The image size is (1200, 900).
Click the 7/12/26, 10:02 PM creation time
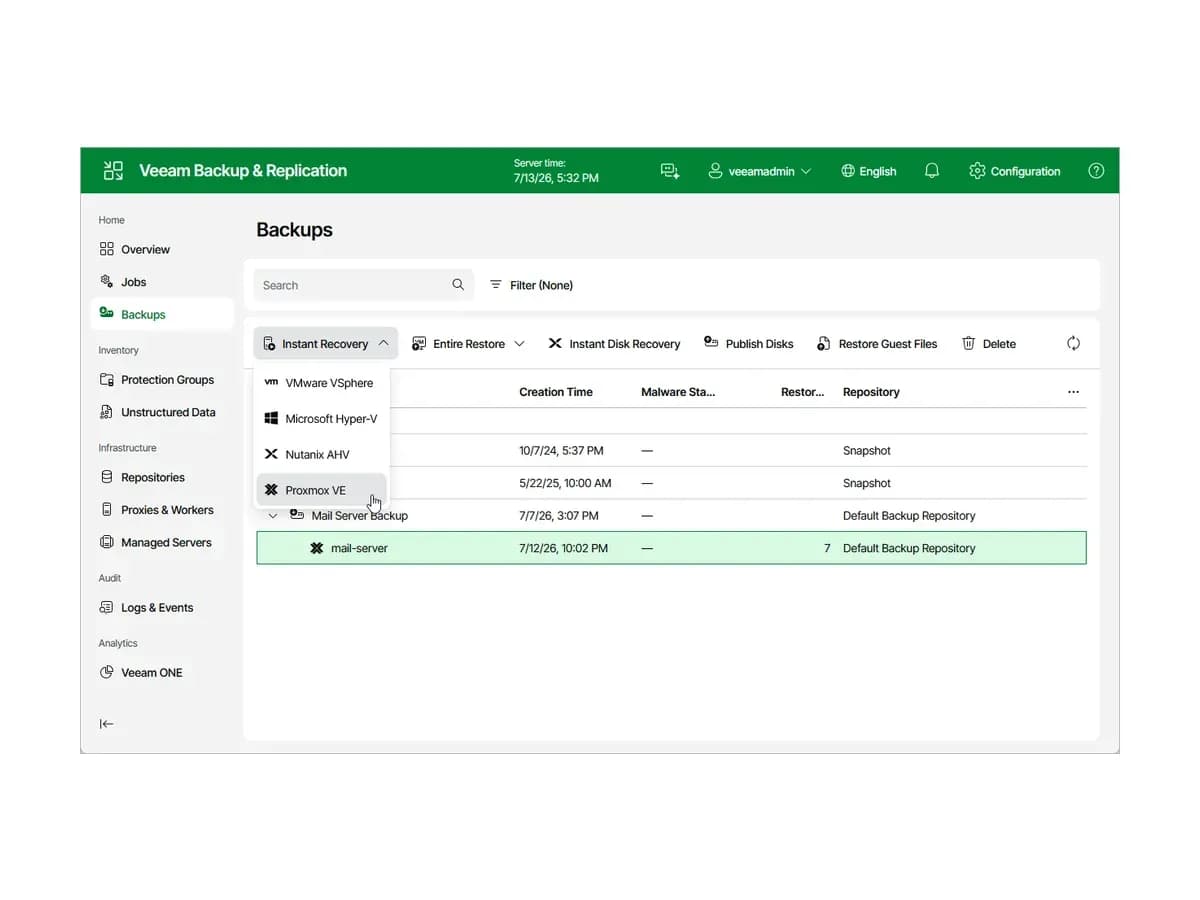pos(563,548)
